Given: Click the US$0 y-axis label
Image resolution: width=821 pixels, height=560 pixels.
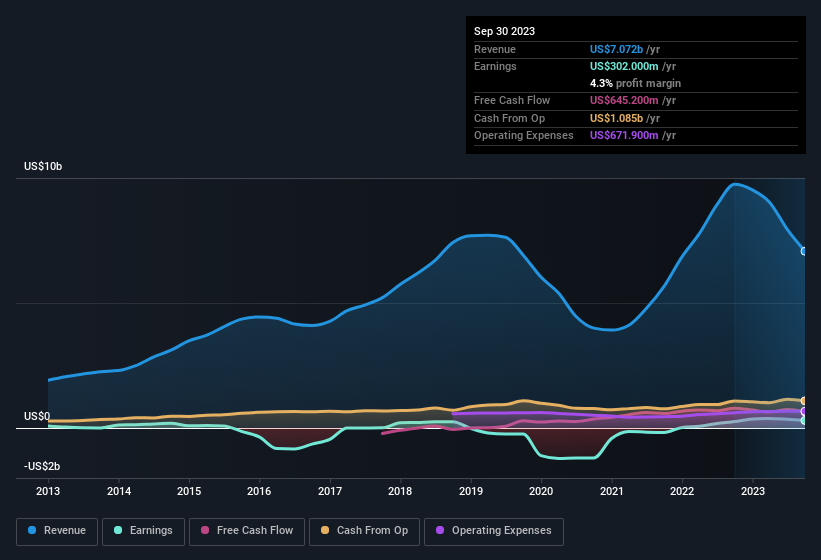Looking at the screenshot, I should (x=37, y=416).
